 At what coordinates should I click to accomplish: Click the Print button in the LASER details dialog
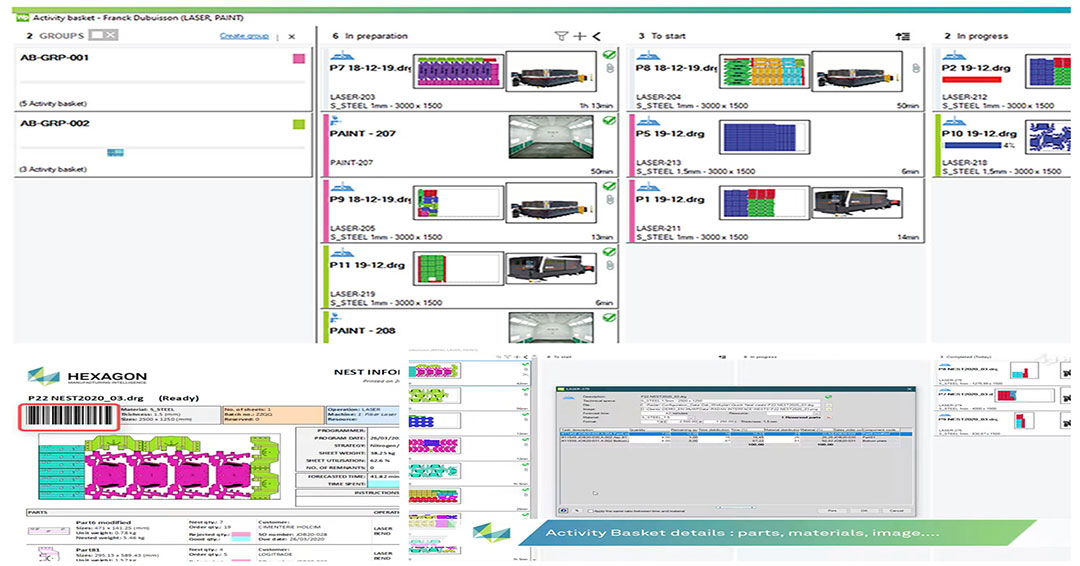[832, 511]
